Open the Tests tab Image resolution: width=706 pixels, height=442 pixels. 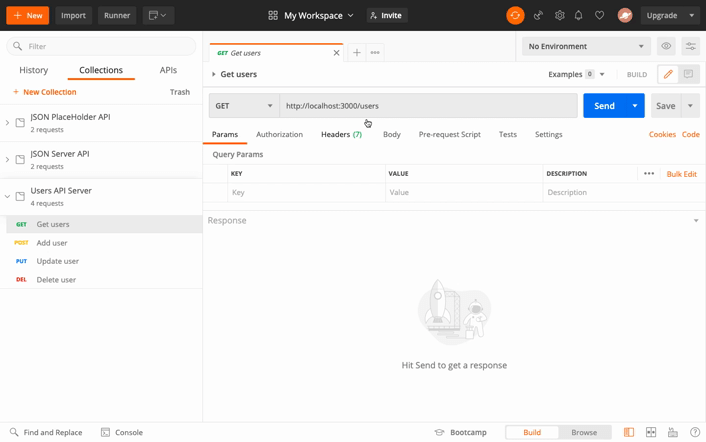507,134
